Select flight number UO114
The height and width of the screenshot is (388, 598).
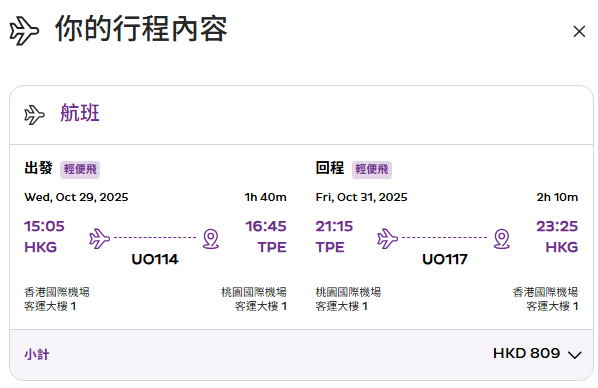pos(155,259)
